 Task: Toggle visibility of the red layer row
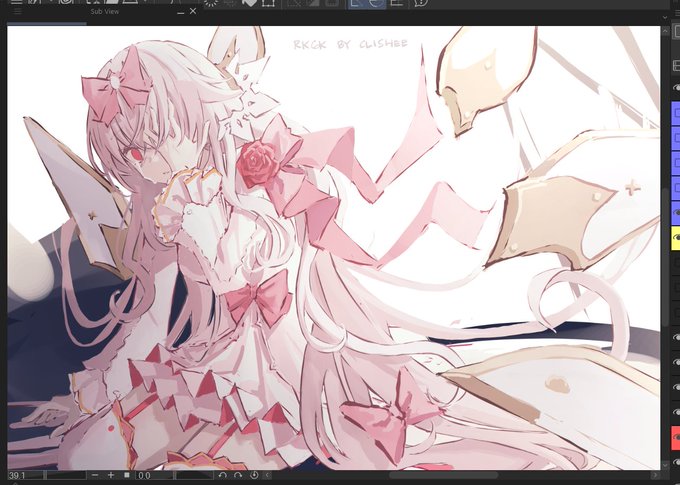[676, 438]
